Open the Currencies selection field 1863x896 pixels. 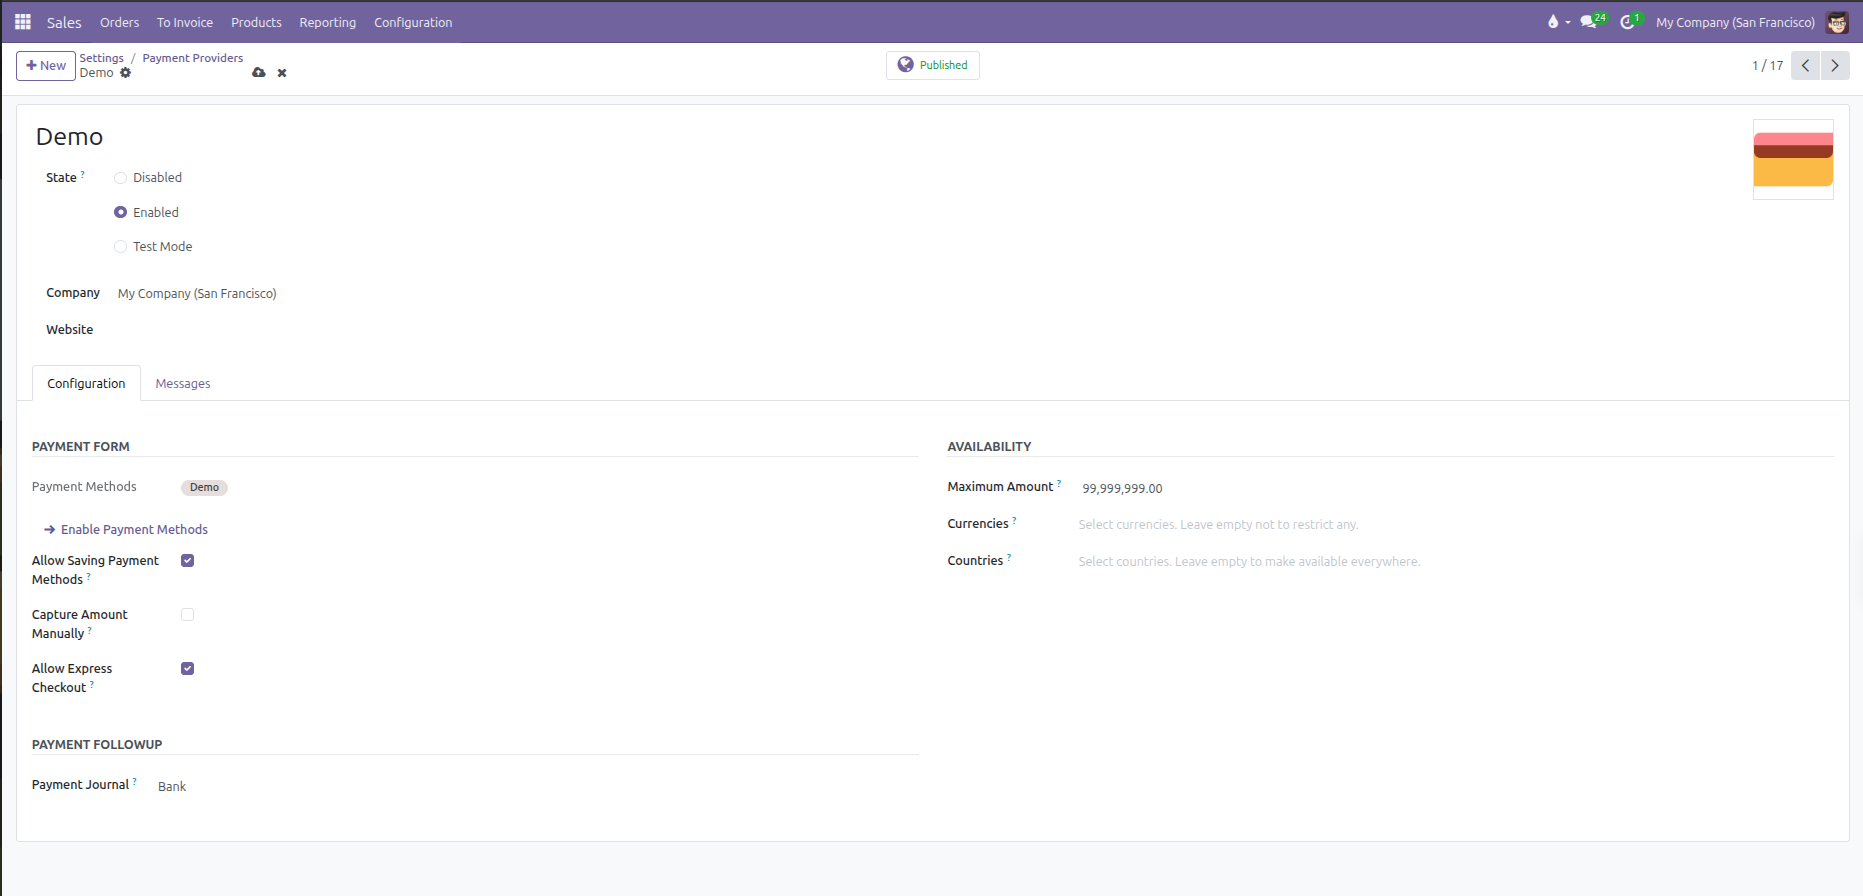(x=1455, y=525)
